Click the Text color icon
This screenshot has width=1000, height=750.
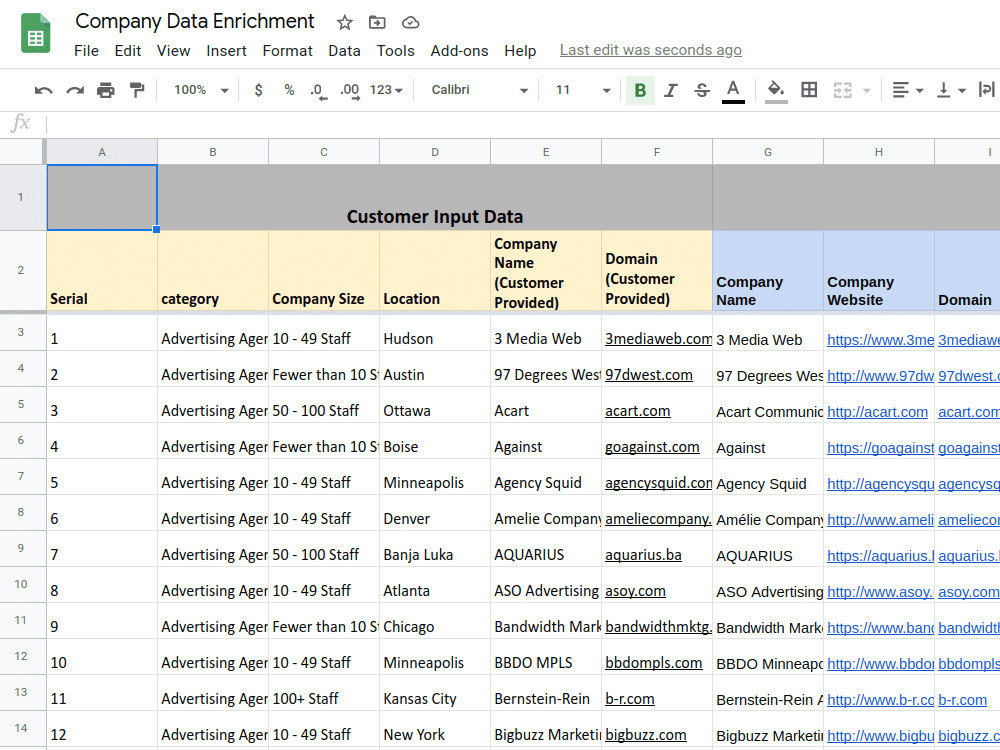733,91
